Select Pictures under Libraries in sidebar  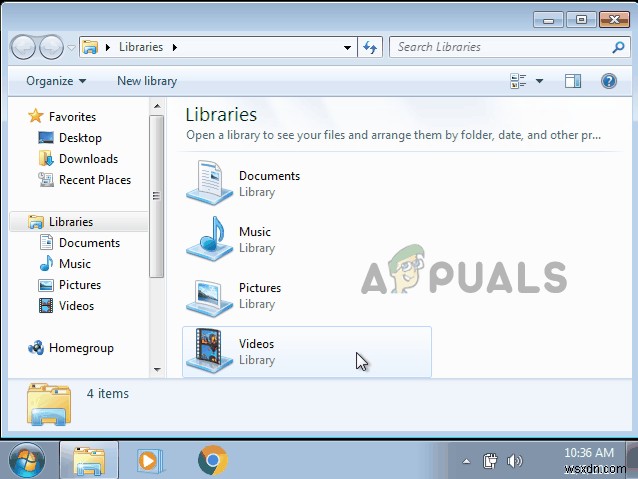tap(80, 285)
